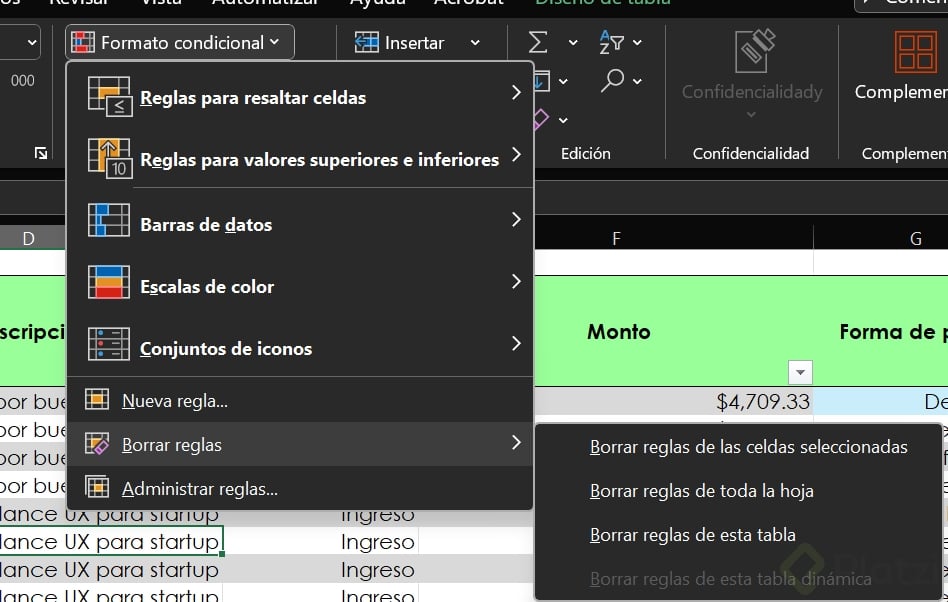Click the Borrar reglas eraser icon
This screenshot has width=948, height=602.
tap(97, 443)
